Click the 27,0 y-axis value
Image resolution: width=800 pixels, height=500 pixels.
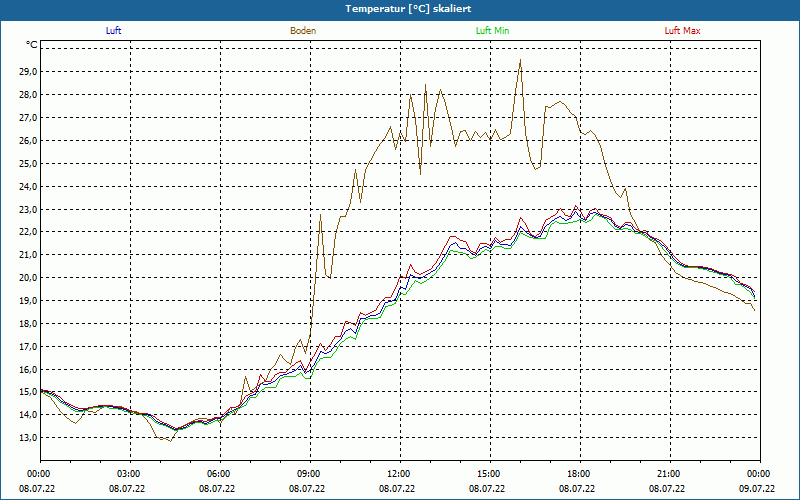[28, 118]
